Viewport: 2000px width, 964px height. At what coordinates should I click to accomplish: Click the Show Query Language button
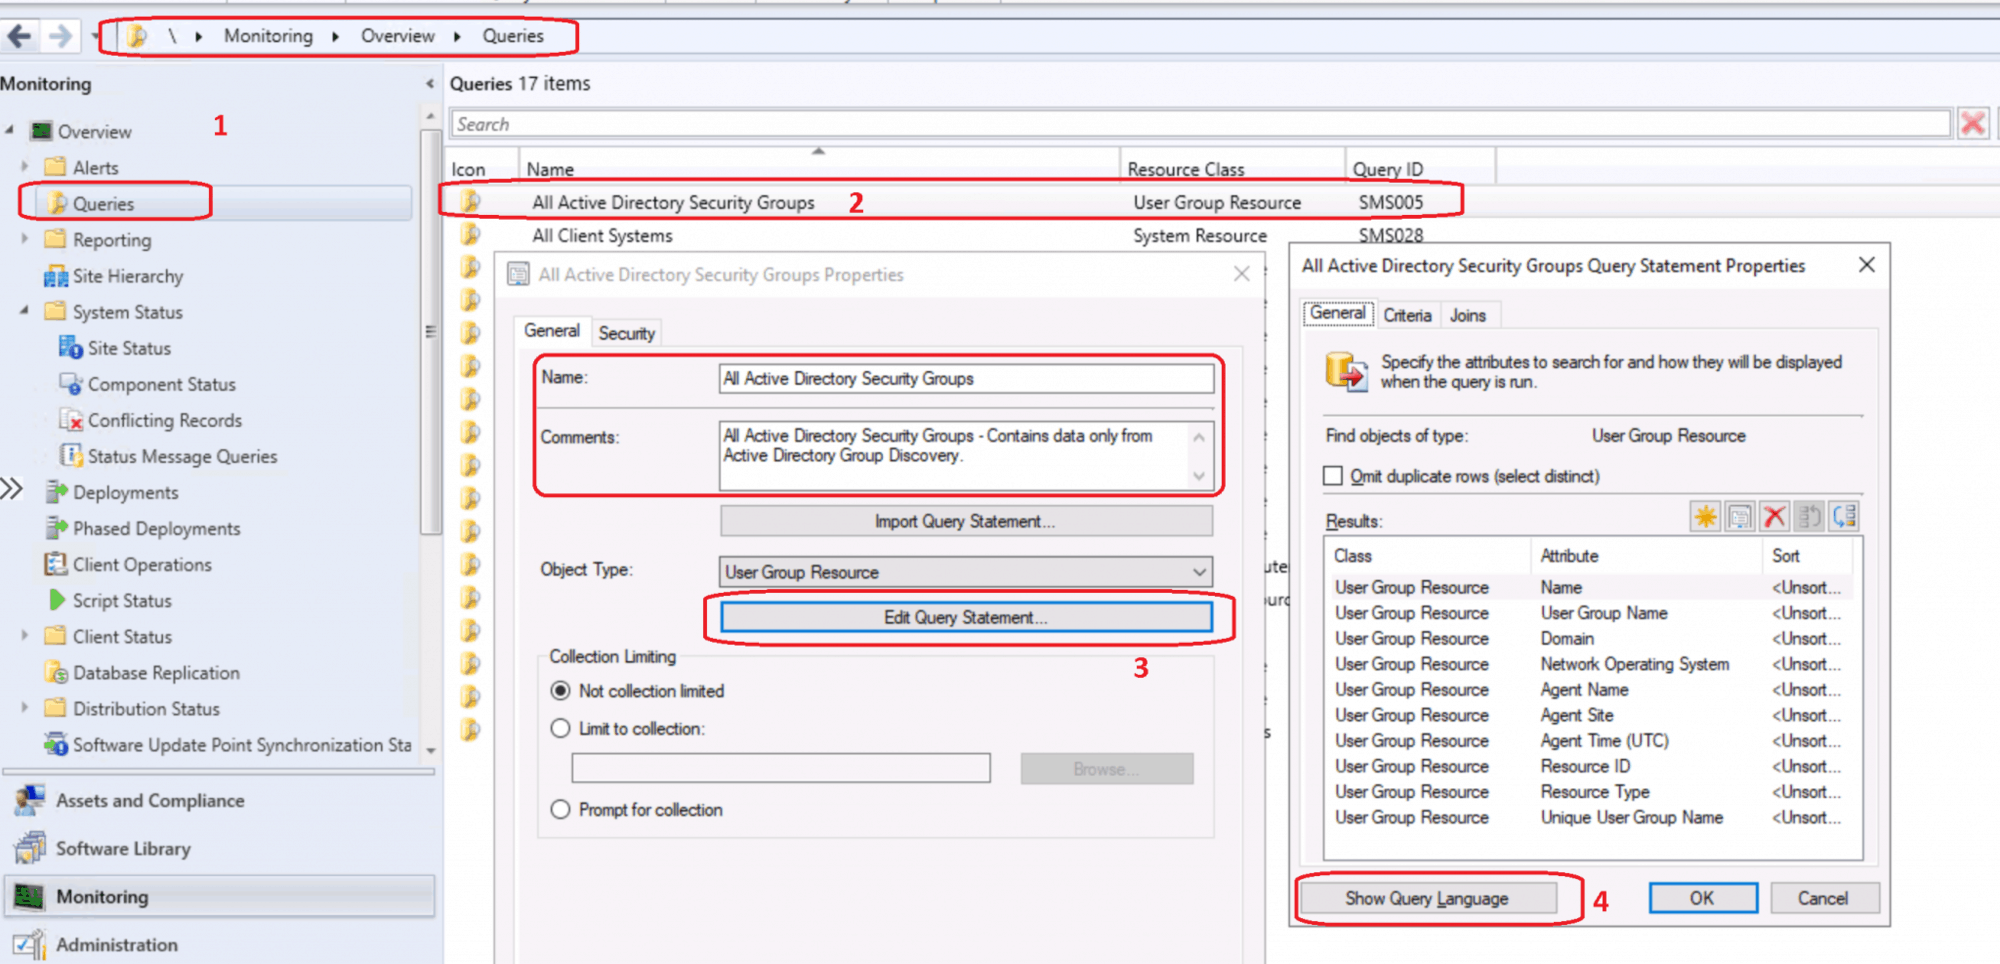(1427, 898)
